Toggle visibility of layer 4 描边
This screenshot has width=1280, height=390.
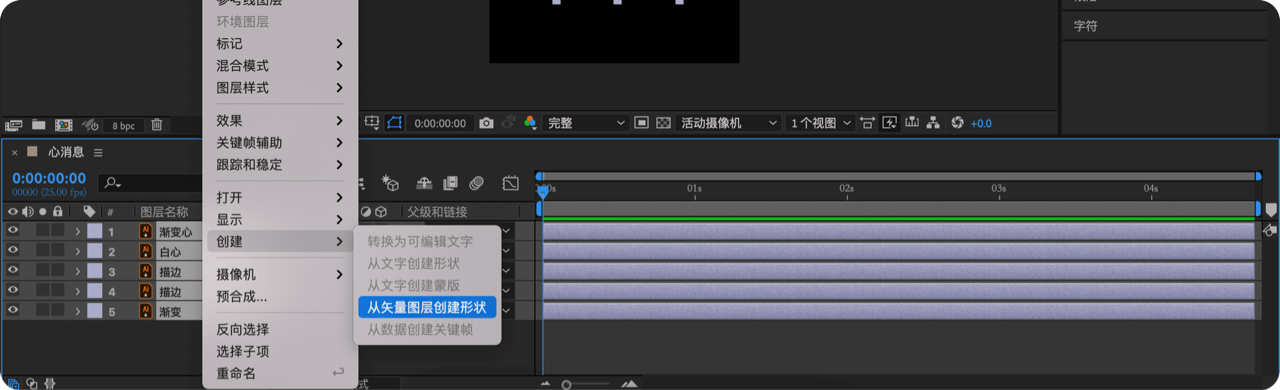13,291
